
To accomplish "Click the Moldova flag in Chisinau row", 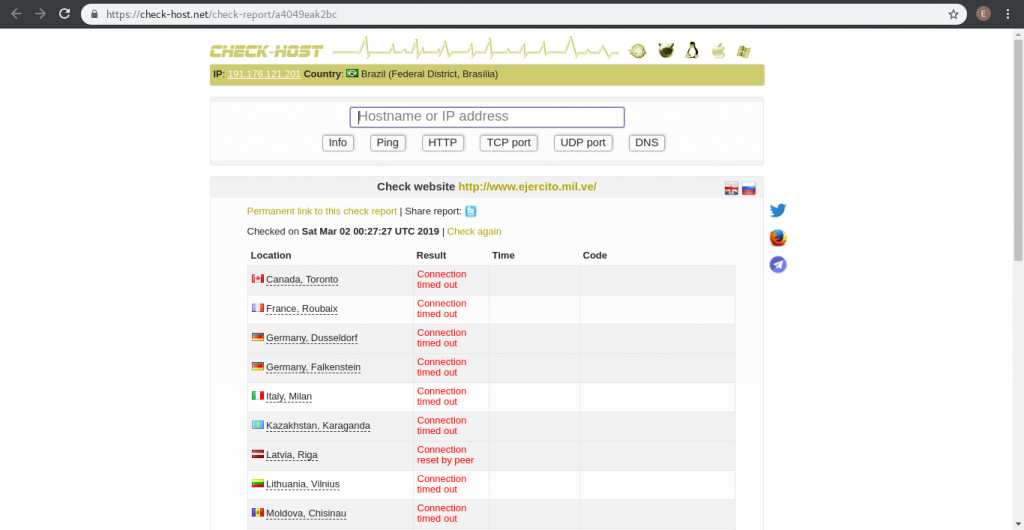I will tap(258, 512).
